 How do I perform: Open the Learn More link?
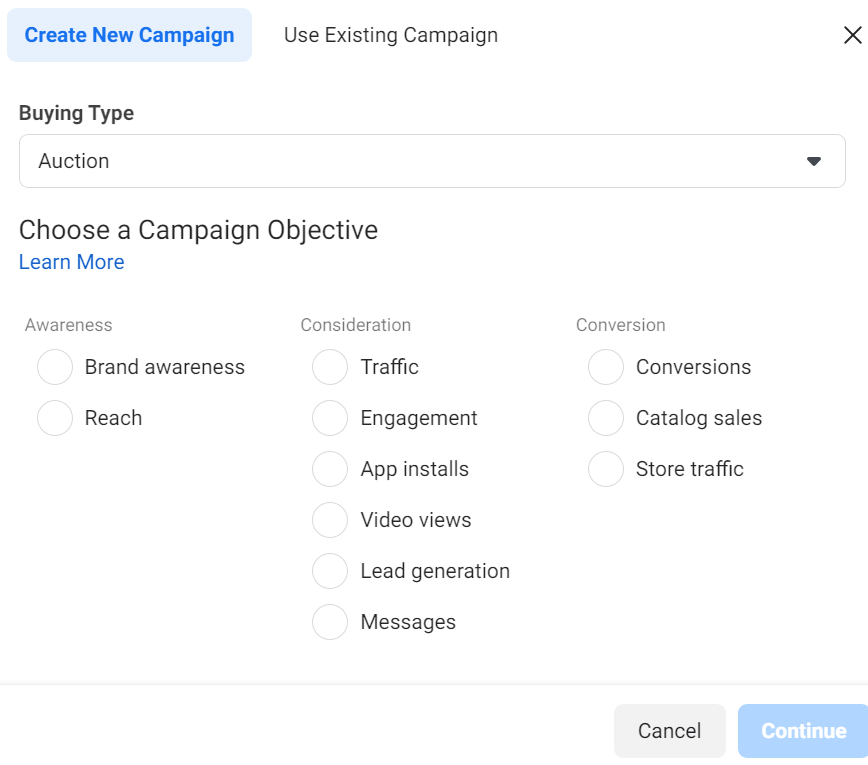72,262
